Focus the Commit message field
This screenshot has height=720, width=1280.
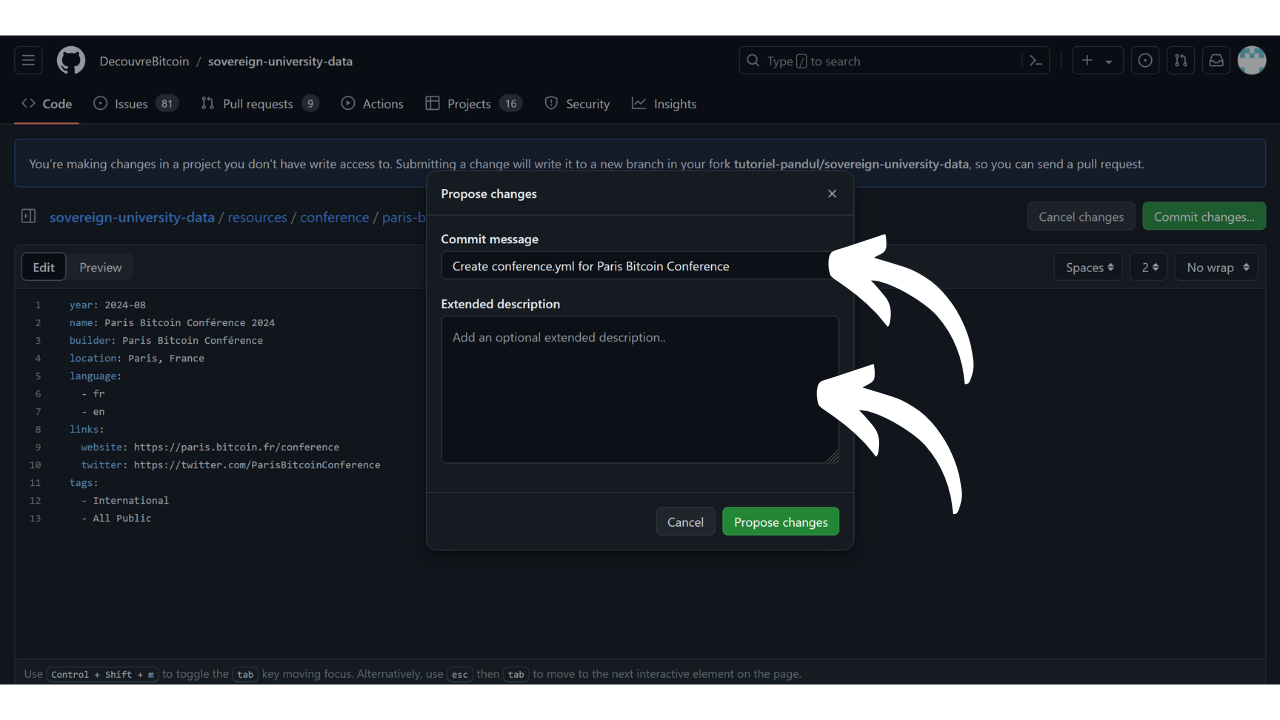tap(640, 266)
